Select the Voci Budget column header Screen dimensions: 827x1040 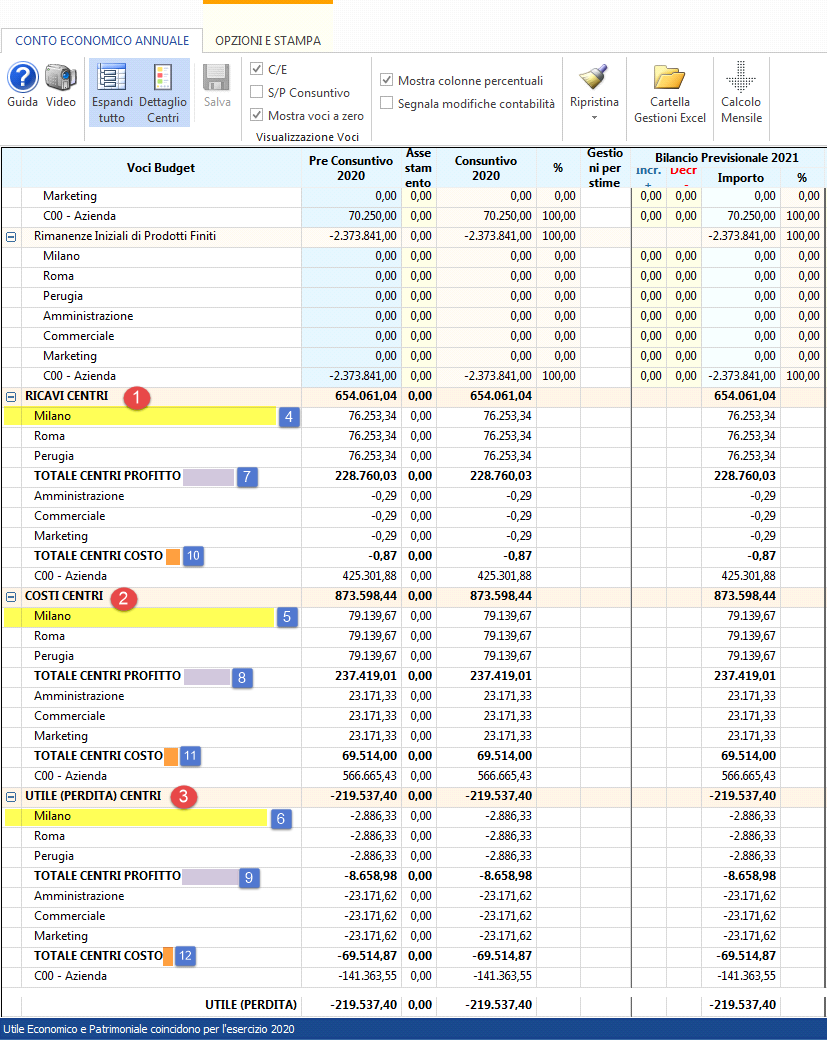[x=161, y=168]
